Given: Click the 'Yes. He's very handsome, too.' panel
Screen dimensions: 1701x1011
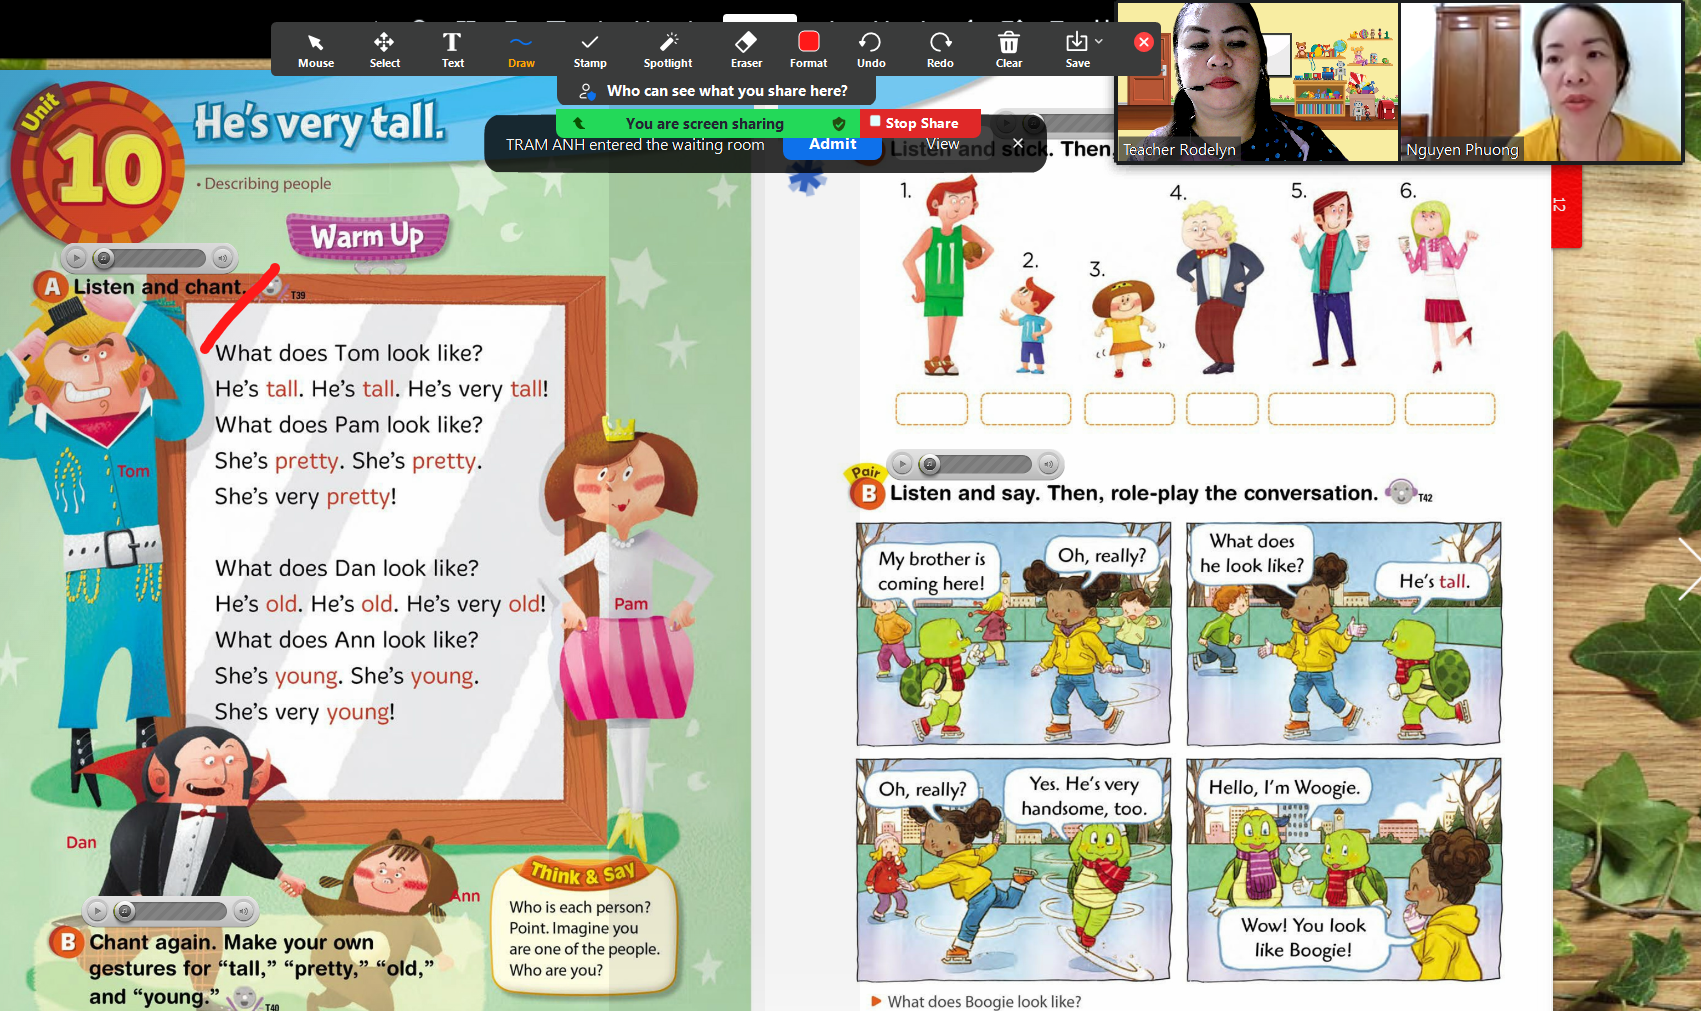Looking at the screenshot, I should (1013, 869).
